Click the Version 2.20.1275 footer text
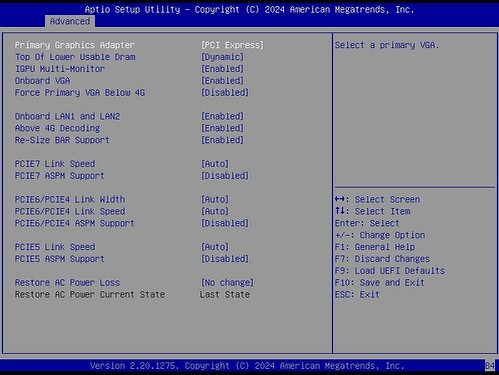499x375 pixels. 247,366
